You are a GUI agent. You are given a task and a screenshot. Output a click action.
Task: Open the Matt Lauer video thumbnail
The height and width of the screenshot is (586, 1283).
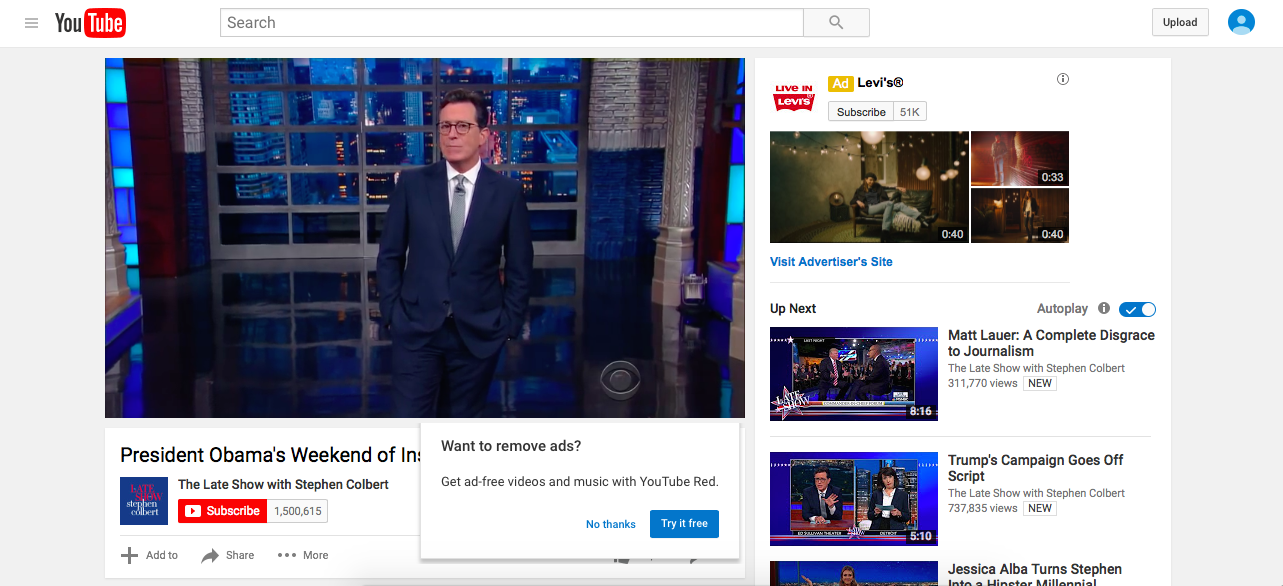click(x=854, y=374)
